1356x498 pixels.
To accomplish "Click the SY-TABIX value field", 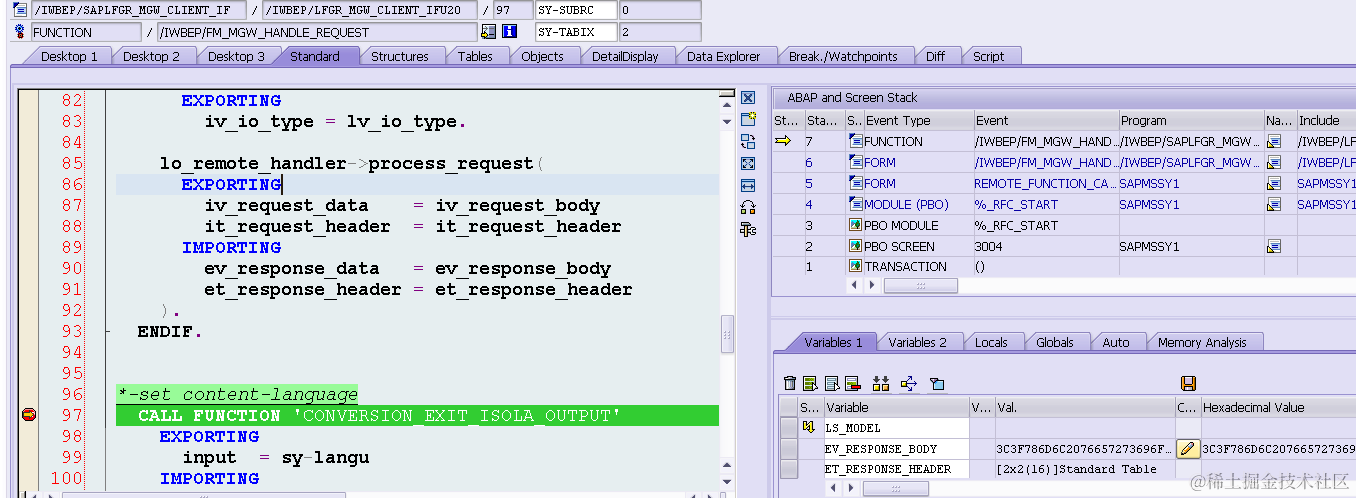I will point(658,32).
